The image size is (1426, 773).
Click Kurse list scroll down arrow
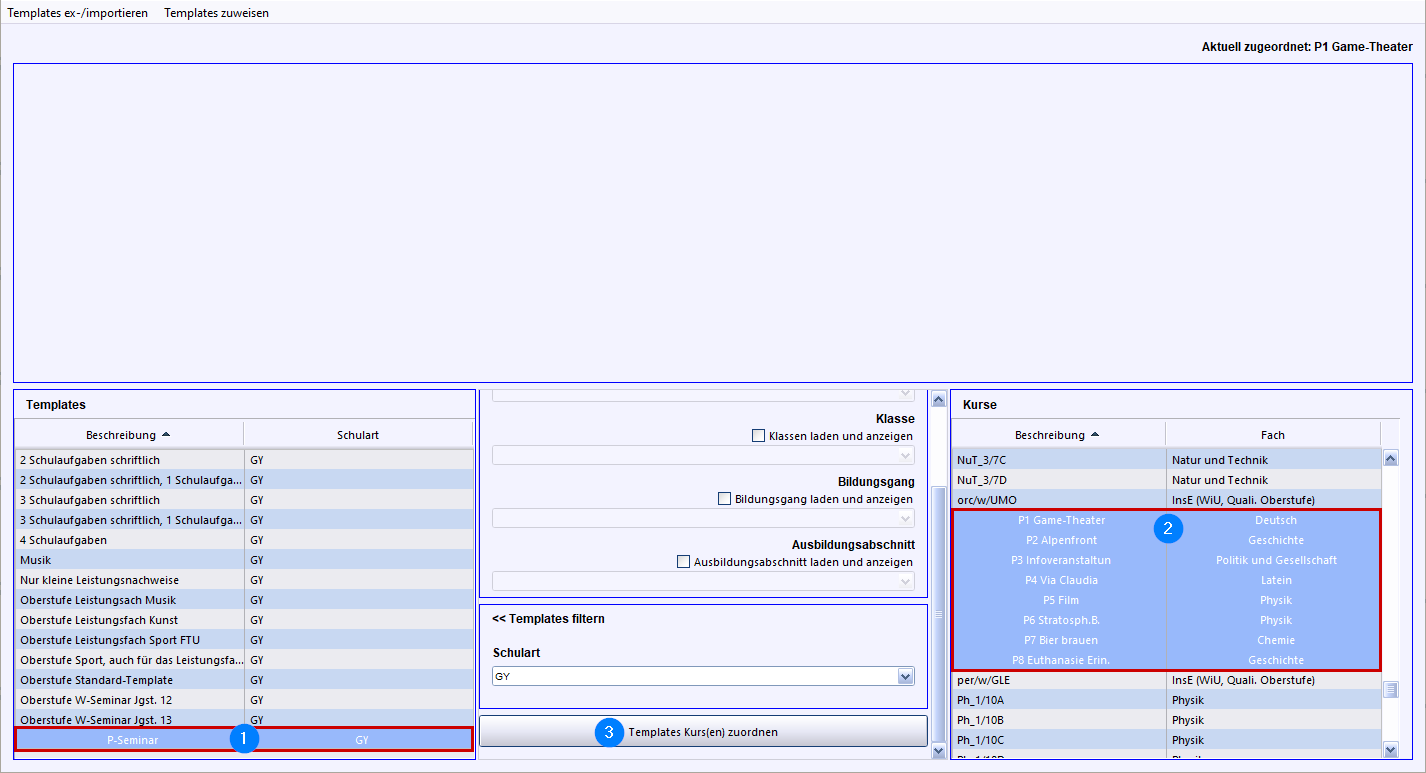click(x=1390, y=750)
